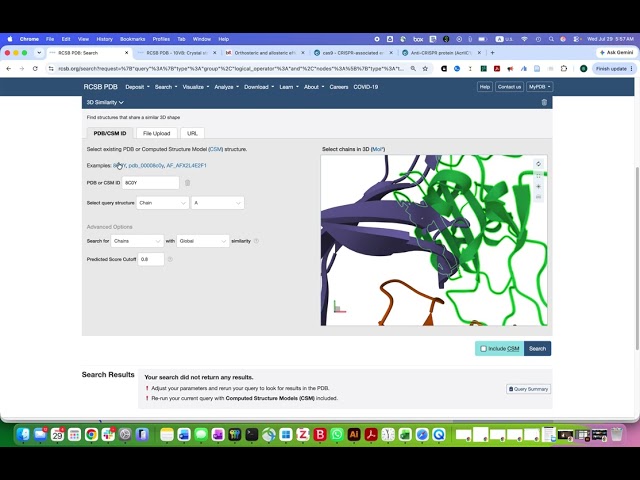Click the lowest Mol* viewer control icon
This screenshot has width=640, height=480.
(x=538, y=198)
